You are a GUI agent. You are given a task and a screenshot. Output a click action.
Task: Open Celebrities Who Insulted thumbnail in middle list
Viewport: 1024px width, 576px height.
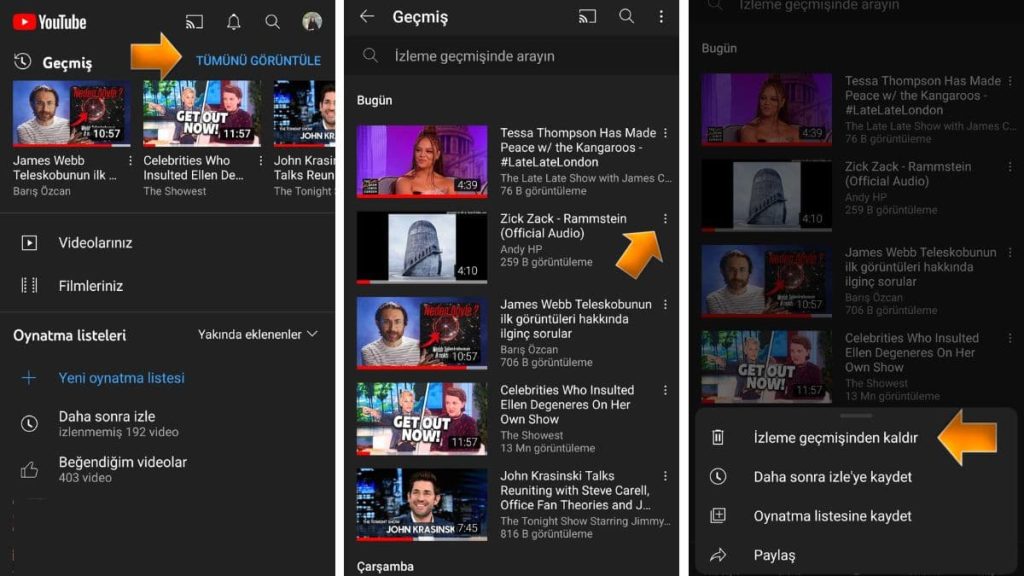point(422,419)
